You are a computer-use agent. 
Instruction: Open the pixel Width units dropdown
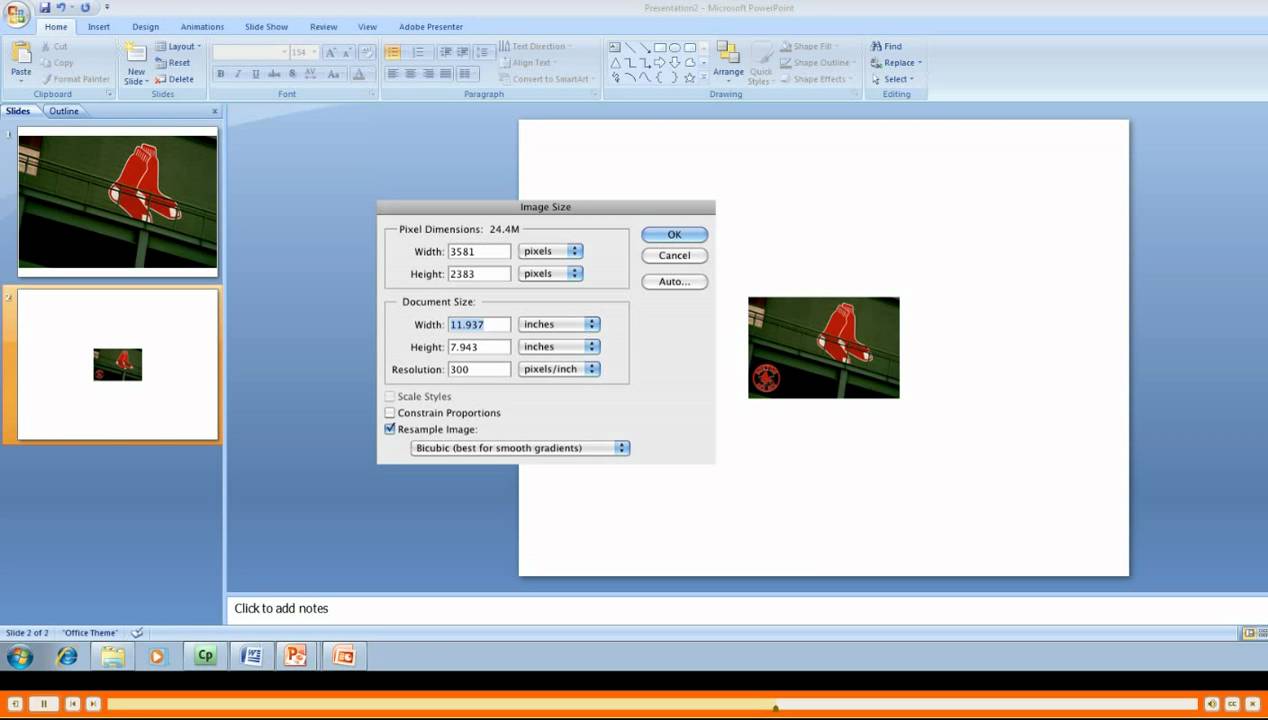click(x=551, y=251)
